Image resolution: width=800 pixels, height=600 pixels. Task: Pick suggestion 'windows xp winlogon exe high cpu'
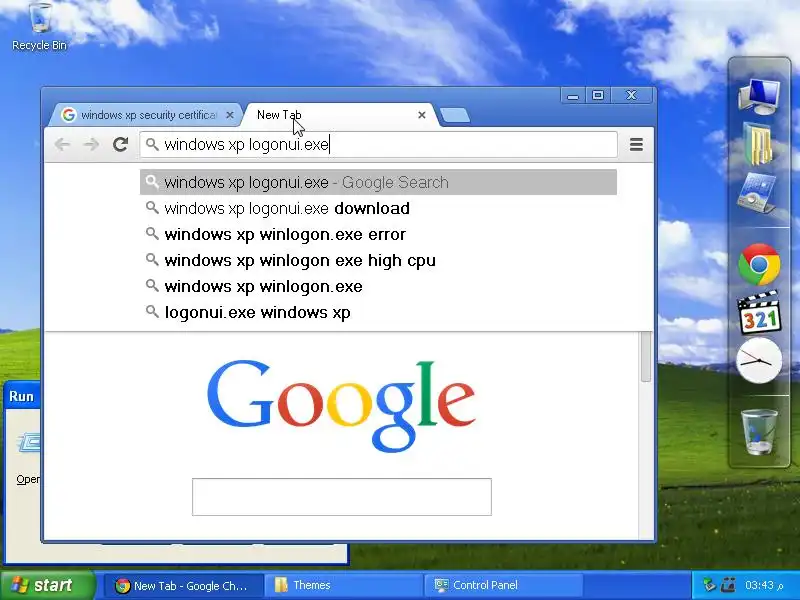click(379, 260)
